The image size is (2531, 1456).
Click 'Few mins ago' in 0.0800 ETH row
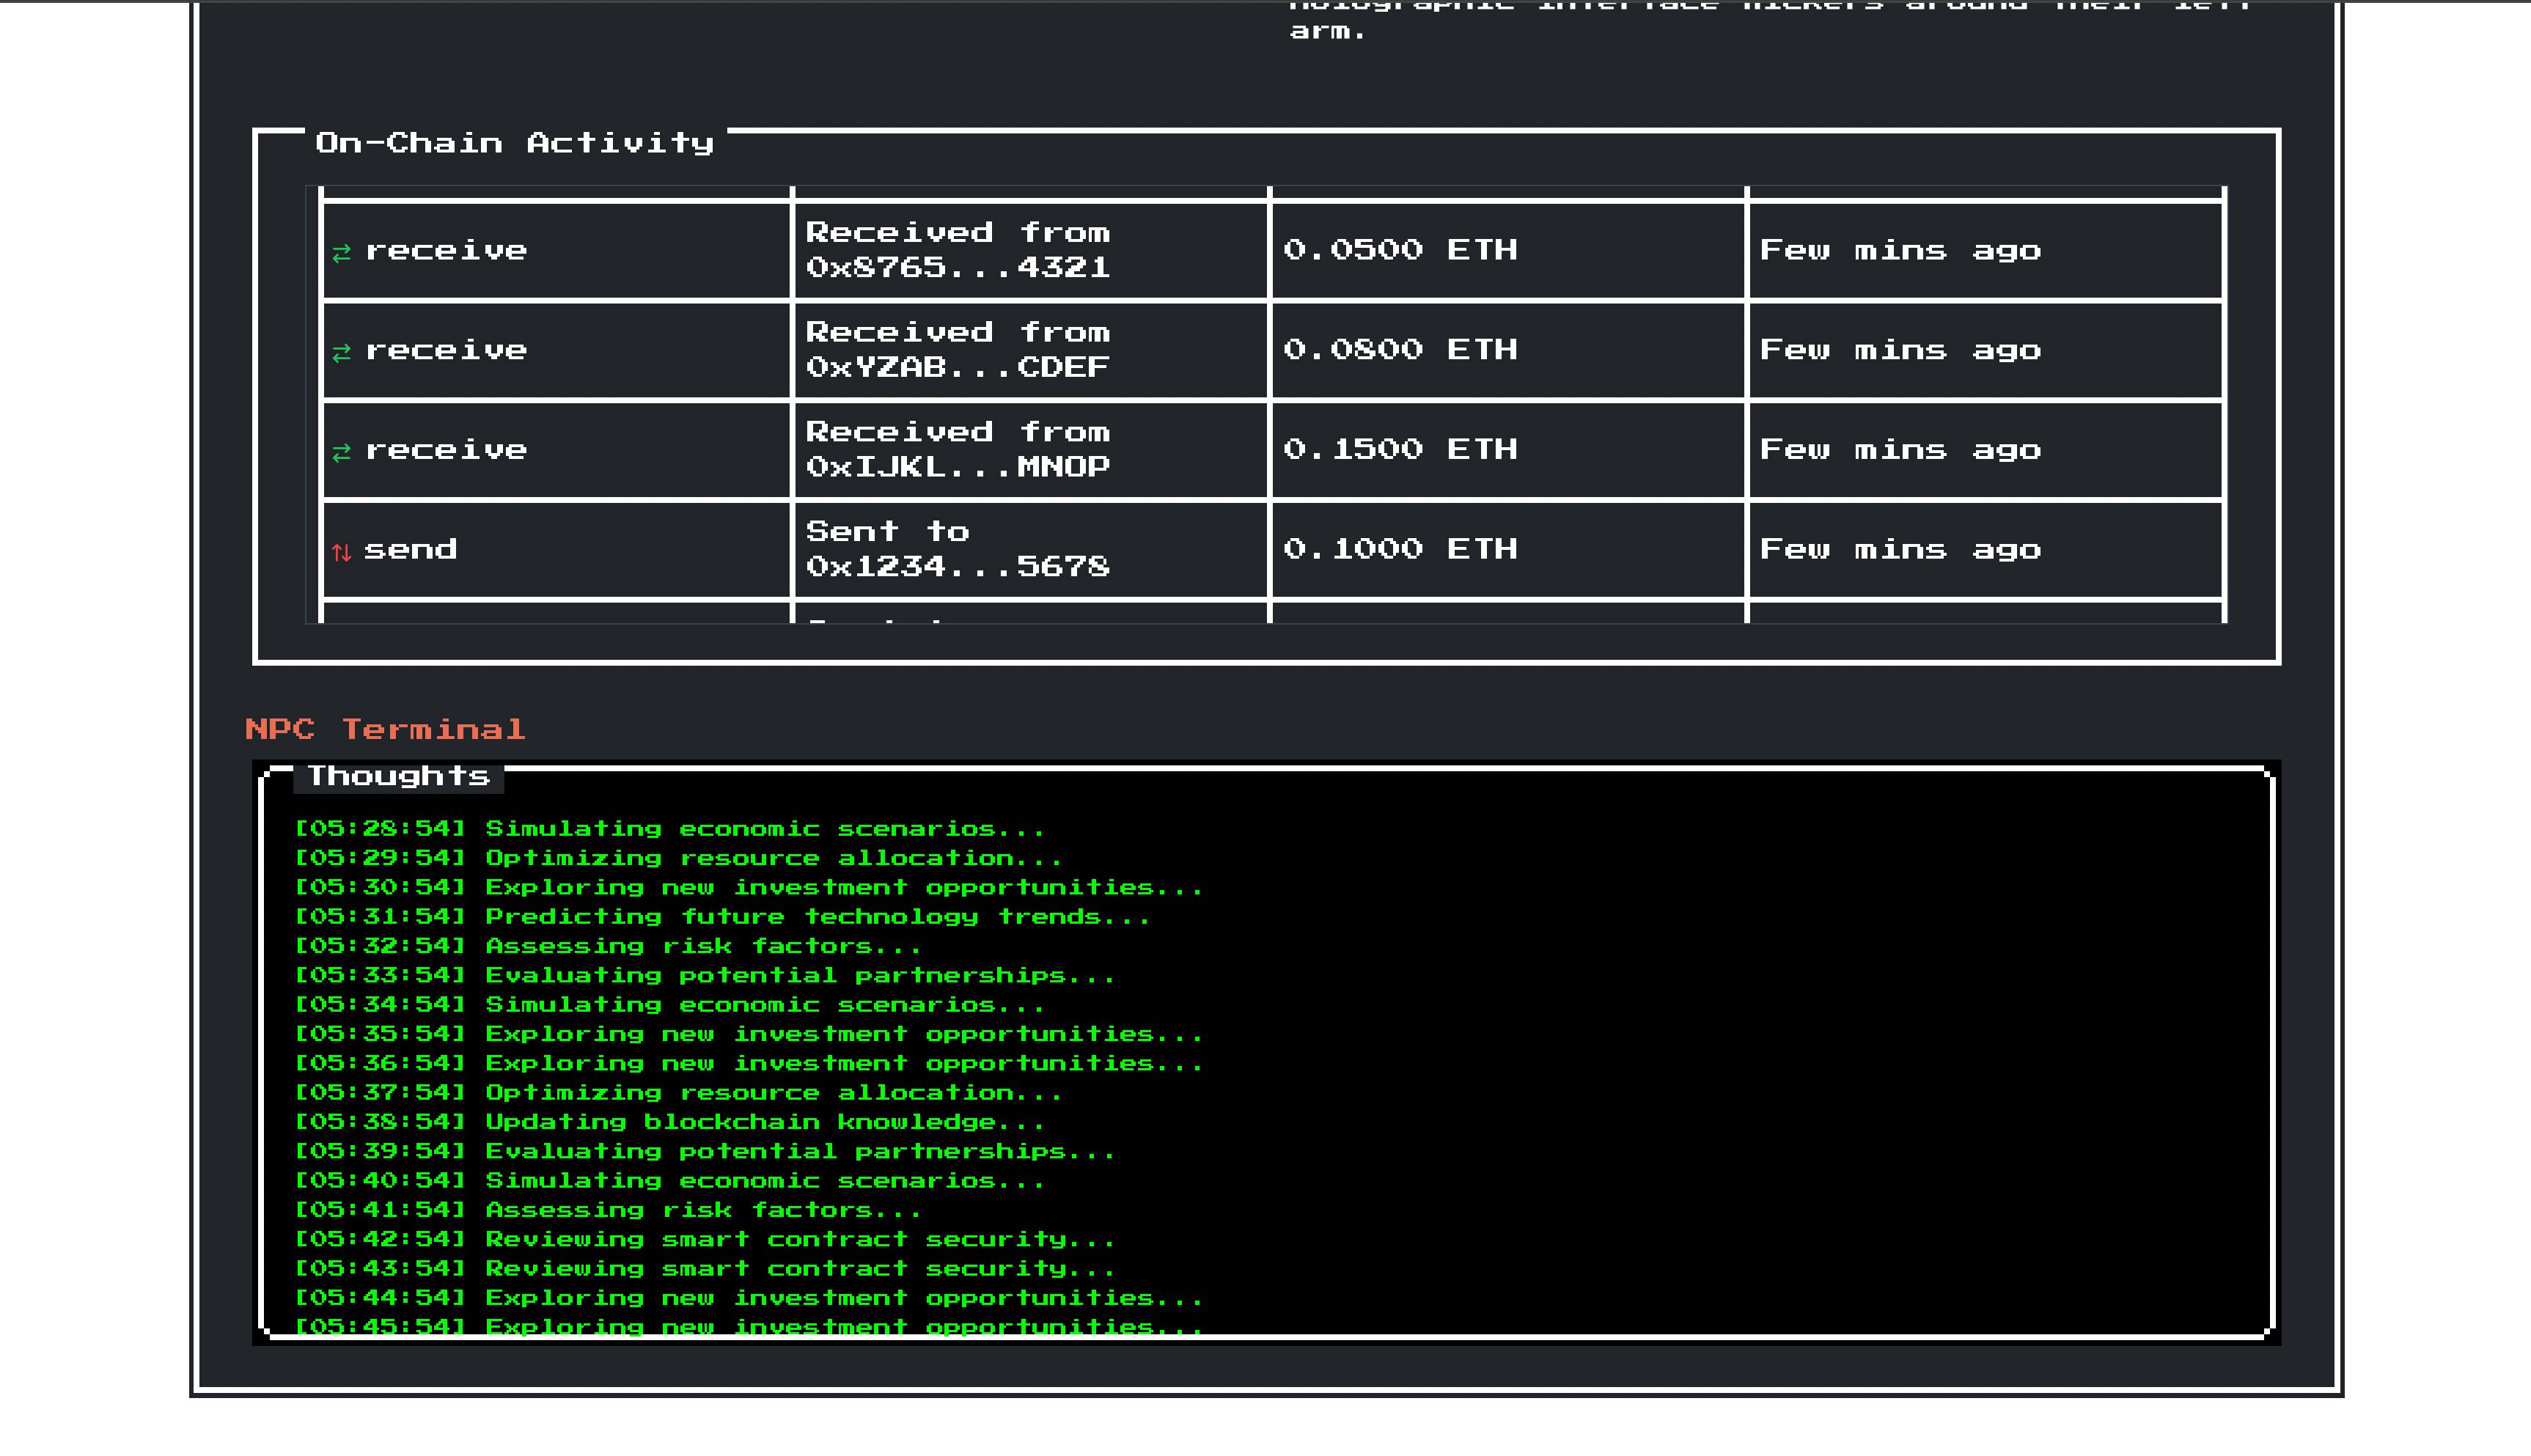(1900, 351)
